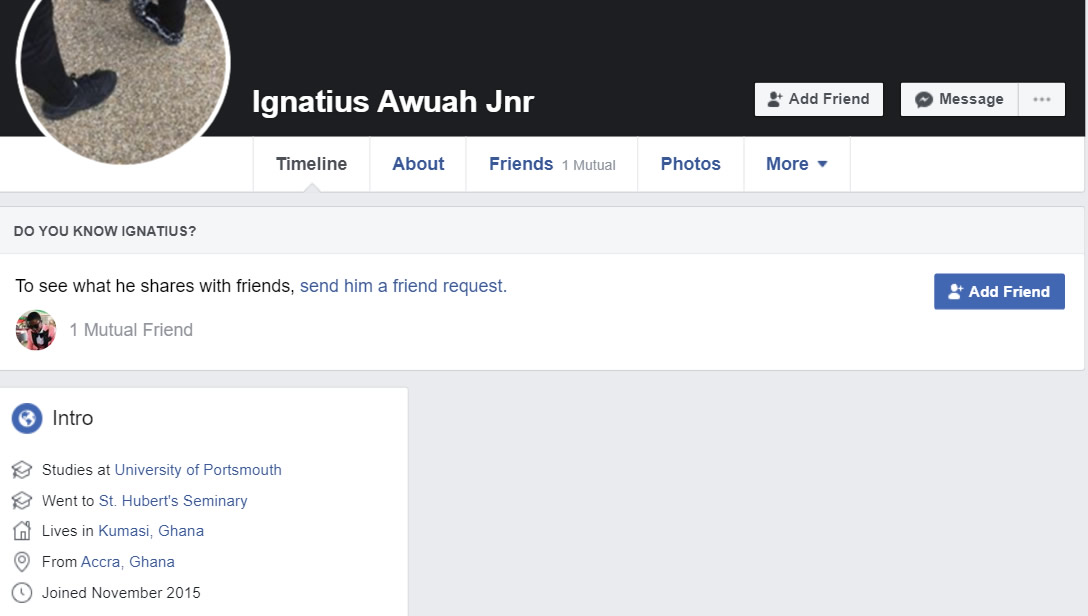
Task: Open Message chat with Ignatius
Action: coord(959,99)
